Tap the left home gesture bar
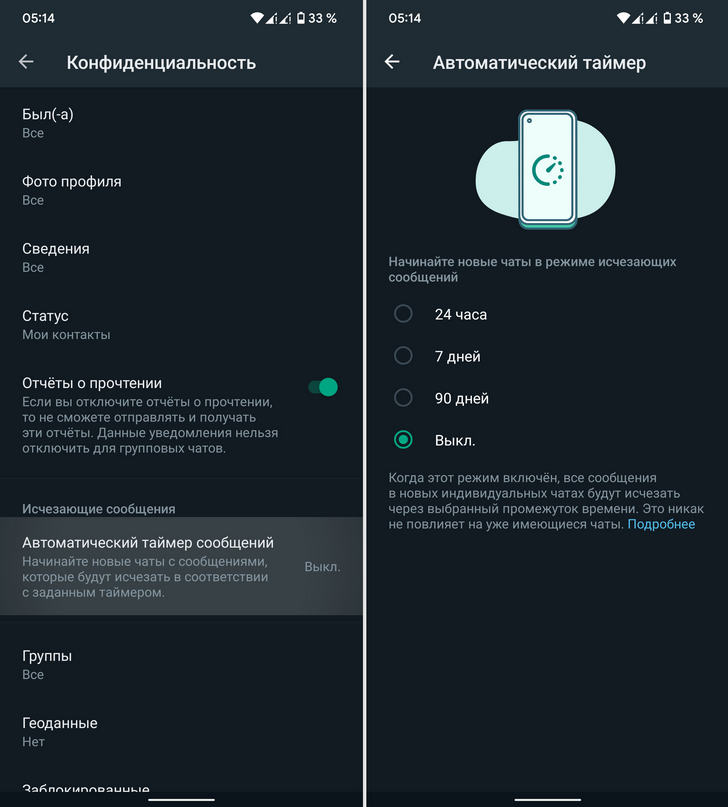 tap(182, 800)
